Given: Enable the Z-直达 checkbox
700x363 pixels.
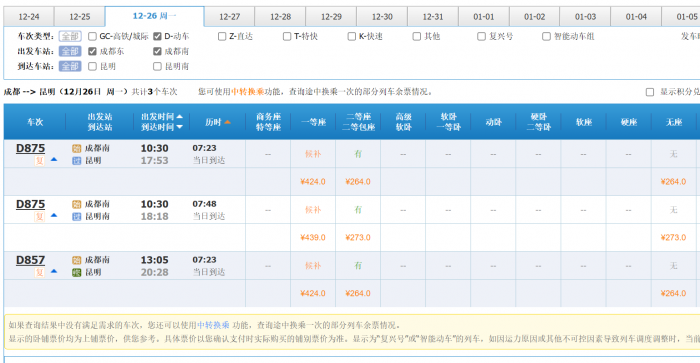Looking at the screenshot, I should coord(222,36).
